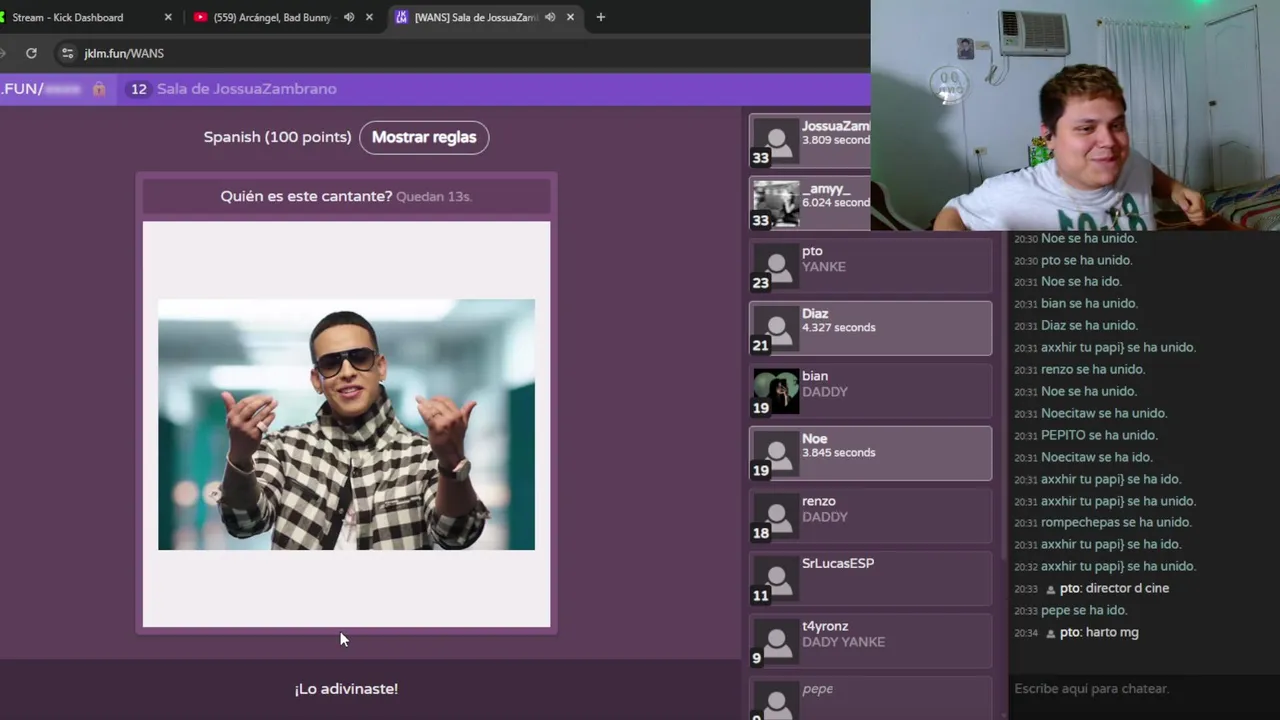The image size is (1280, 720).
Task: Click the JKLM favicon on third tab
Action: 402,17
